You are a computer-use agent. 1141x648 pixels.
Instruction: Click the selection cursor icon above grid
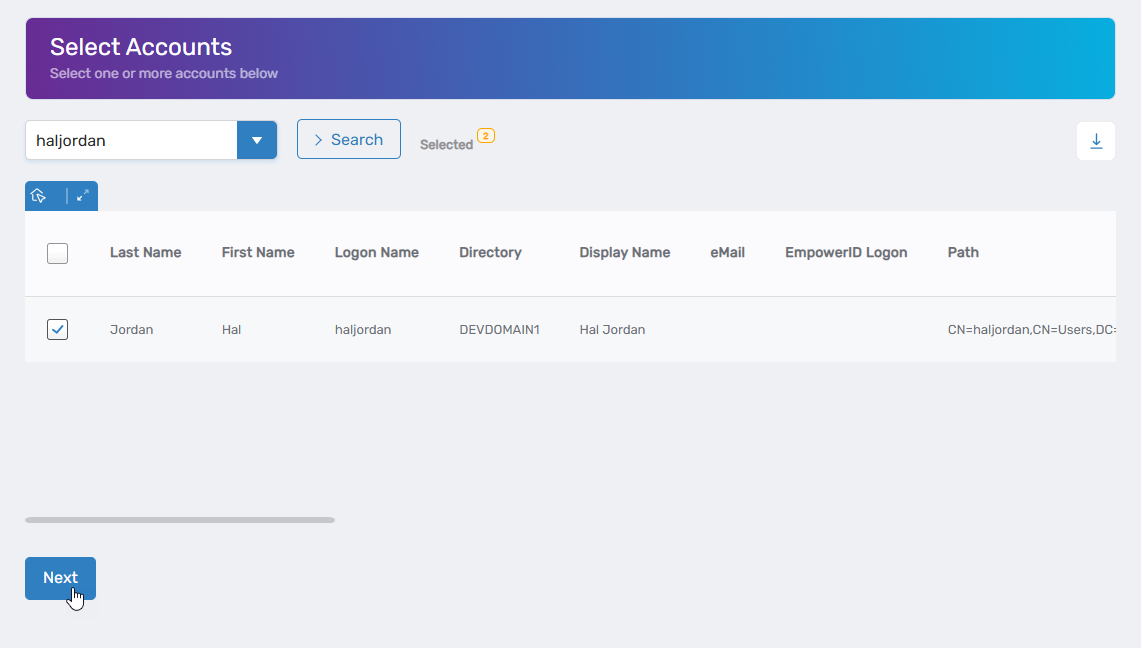pyautogui.click(x=40, y=196)
